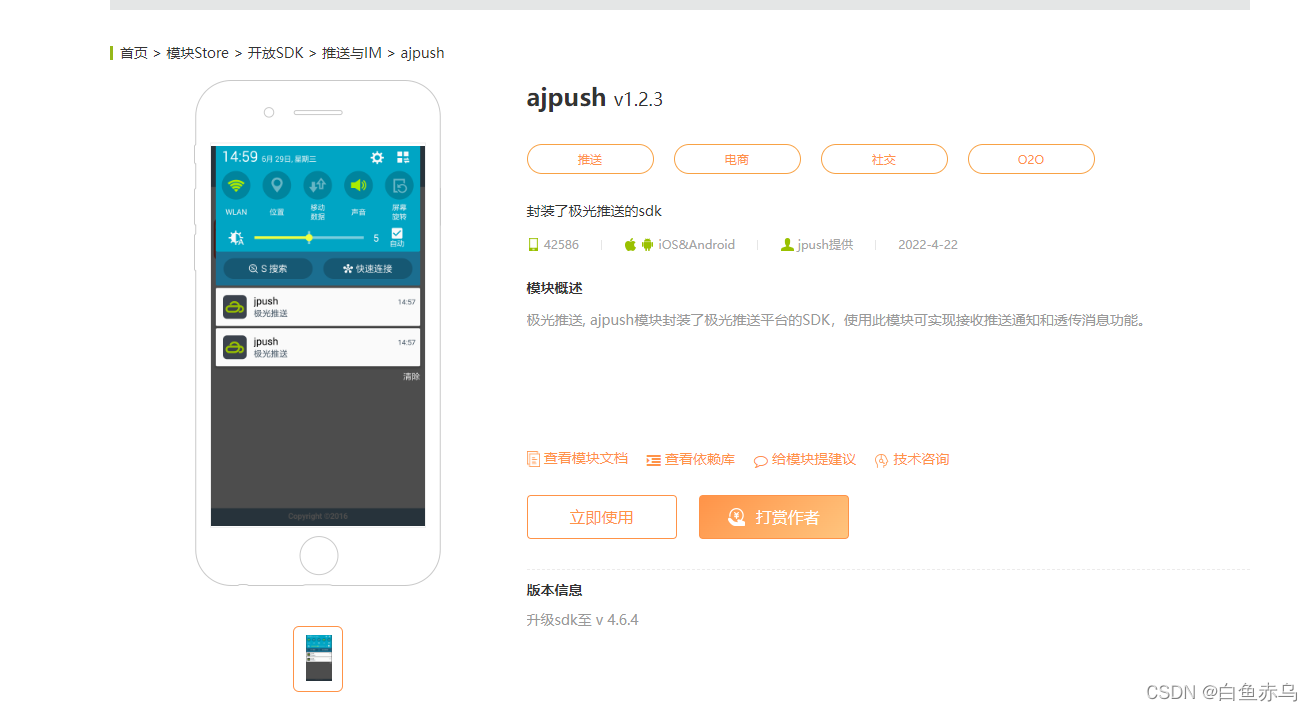Open 查看模块文档 documentation link
Image resolution: width=1313 pixels, height=711 pixels.
click(x=586, y=459)
